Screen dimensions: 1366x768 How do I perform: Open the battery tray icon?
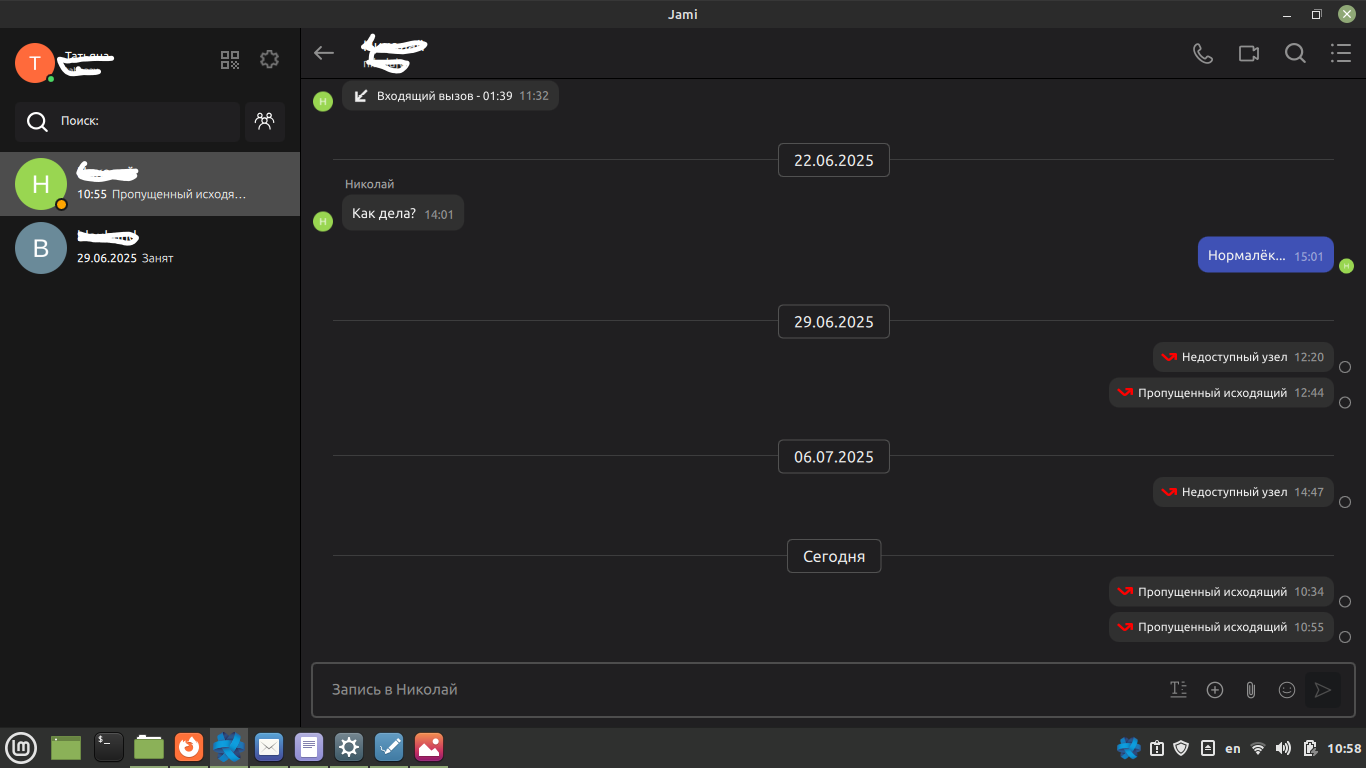(x=1309, y=748)
